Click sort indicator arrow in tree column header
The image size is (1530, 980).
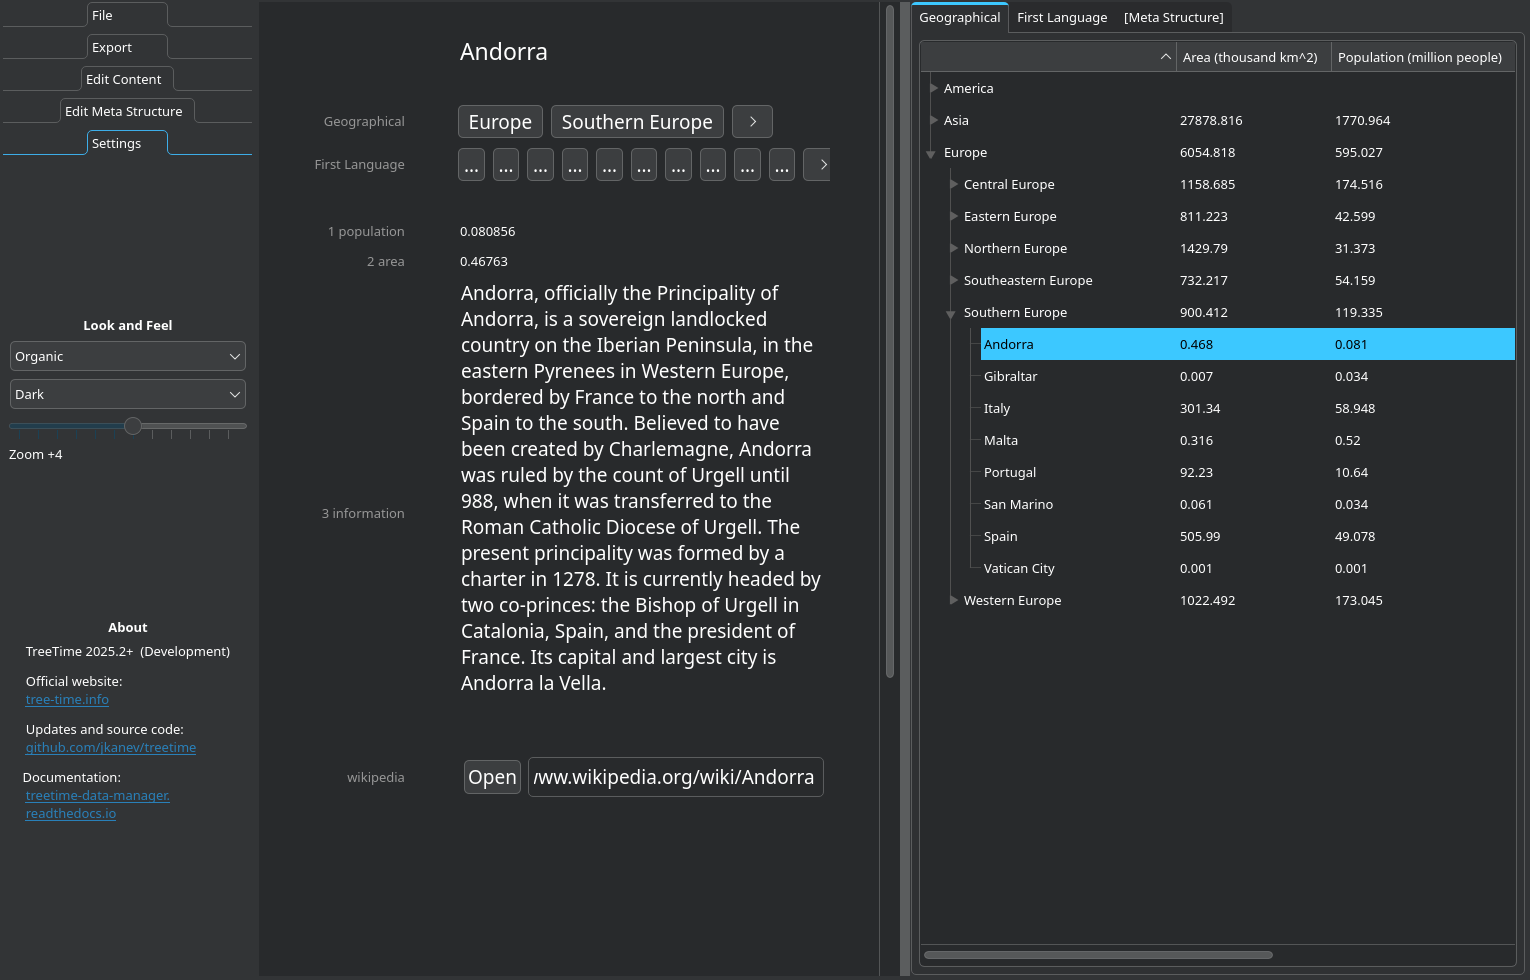1165,57
